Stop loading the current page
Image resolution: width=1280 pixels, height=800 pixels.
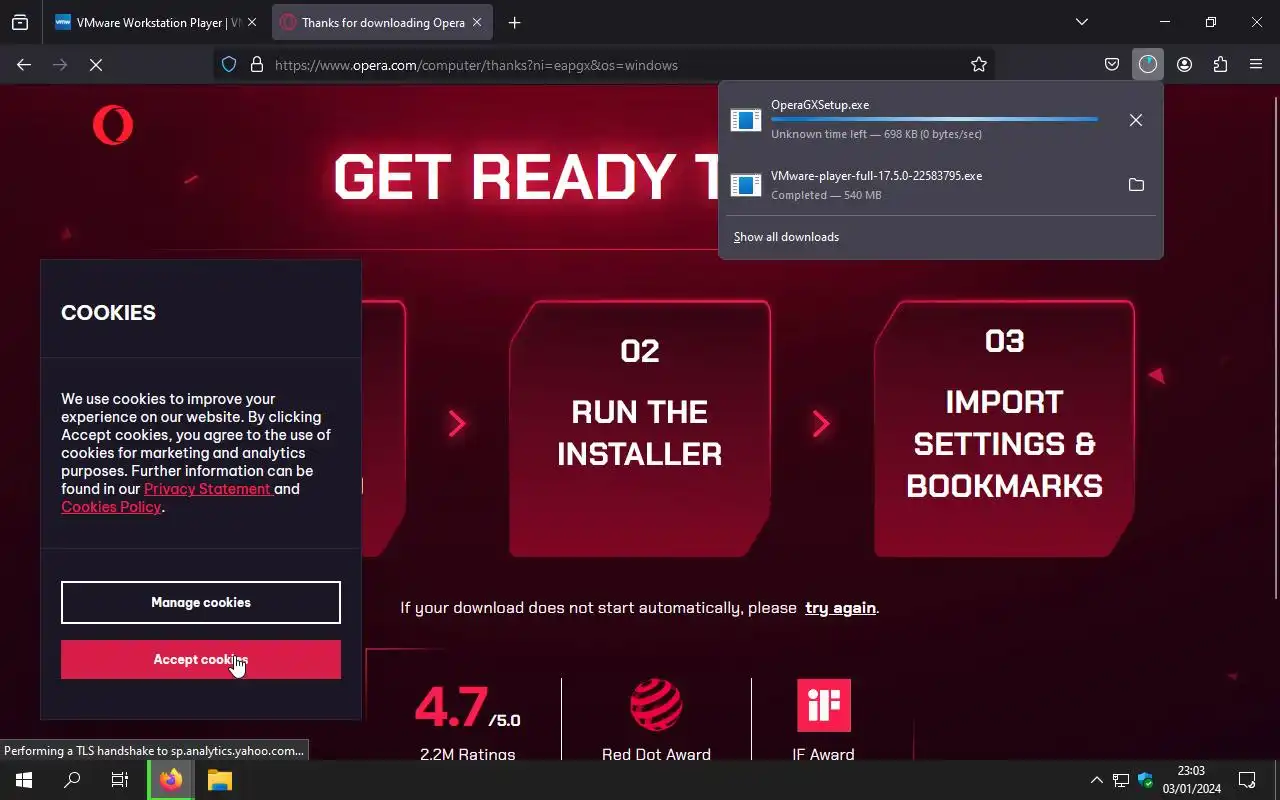pos(96,65)
